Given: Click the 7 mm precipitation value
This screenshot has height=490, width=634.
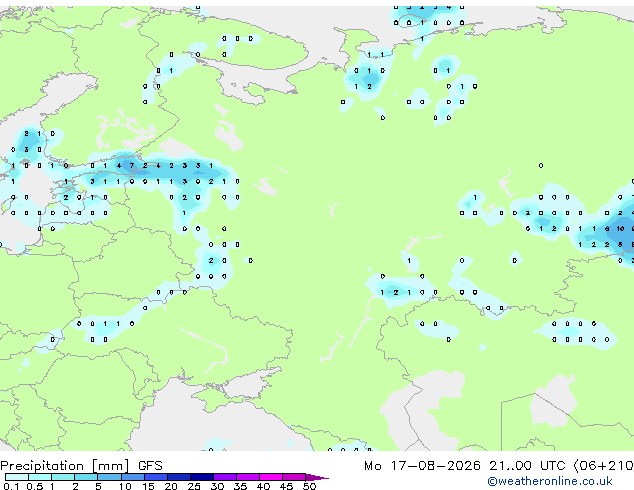Looking at the screenshot, I should tap(131, 165).
